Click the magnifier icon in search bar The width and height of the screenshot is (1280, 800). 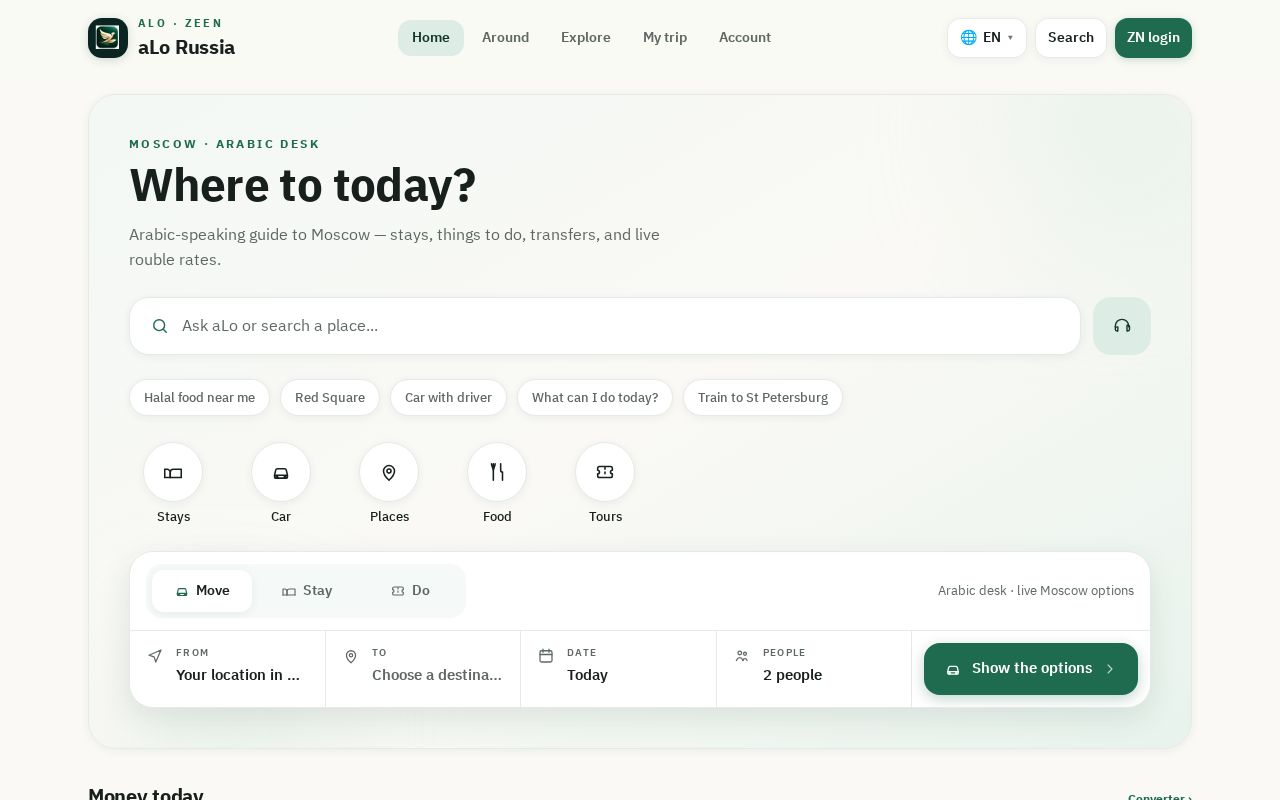click(x=160, y=326)
